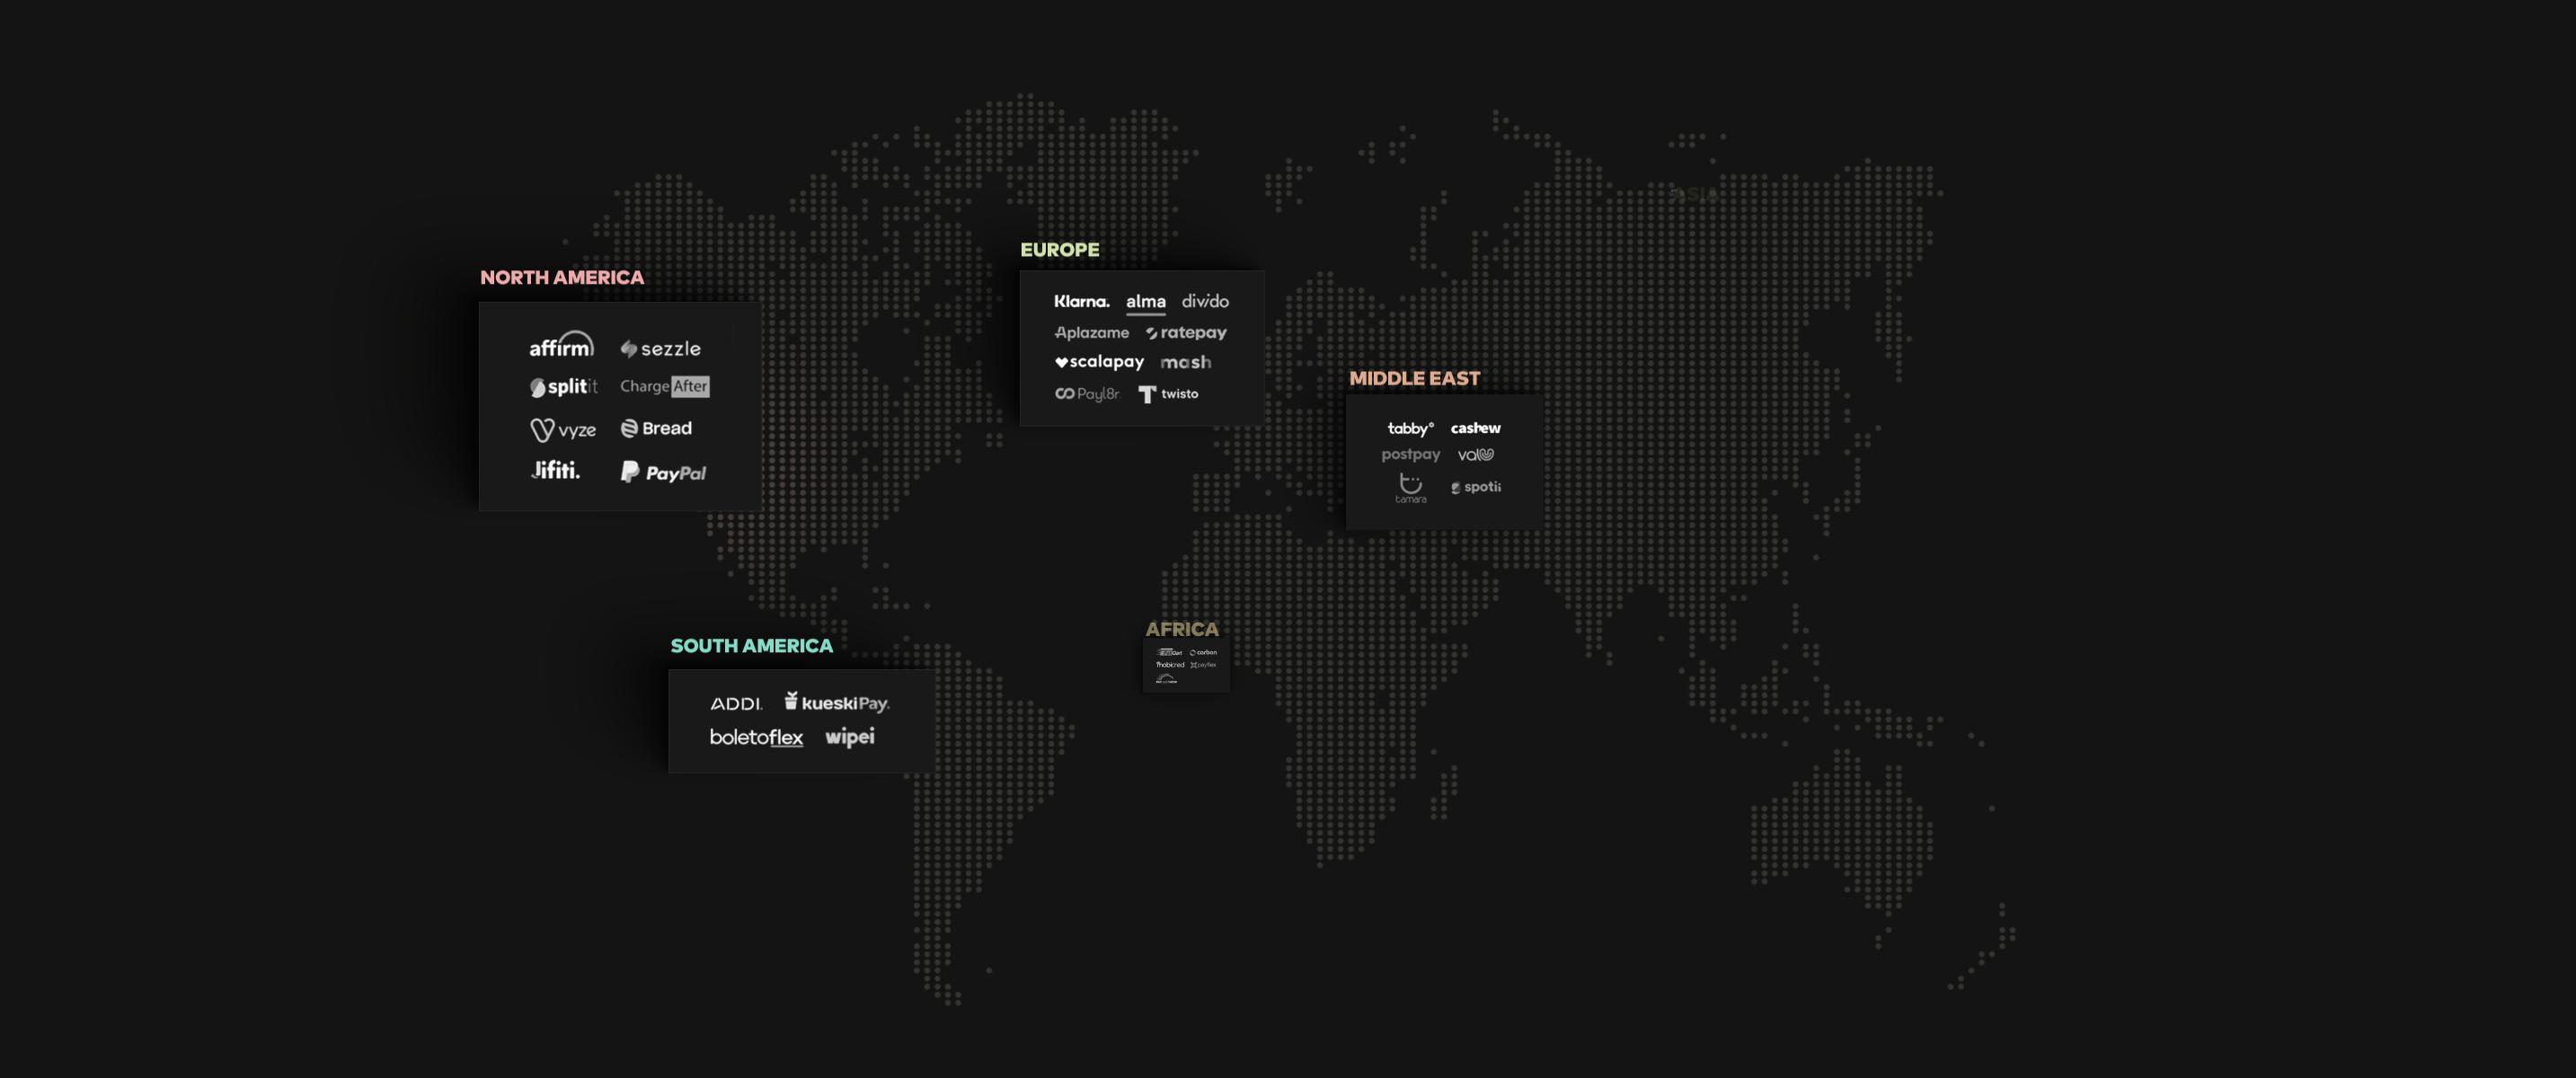Click the Affirm logo
2576x1078 pixels.
click(x=561, y=345)
